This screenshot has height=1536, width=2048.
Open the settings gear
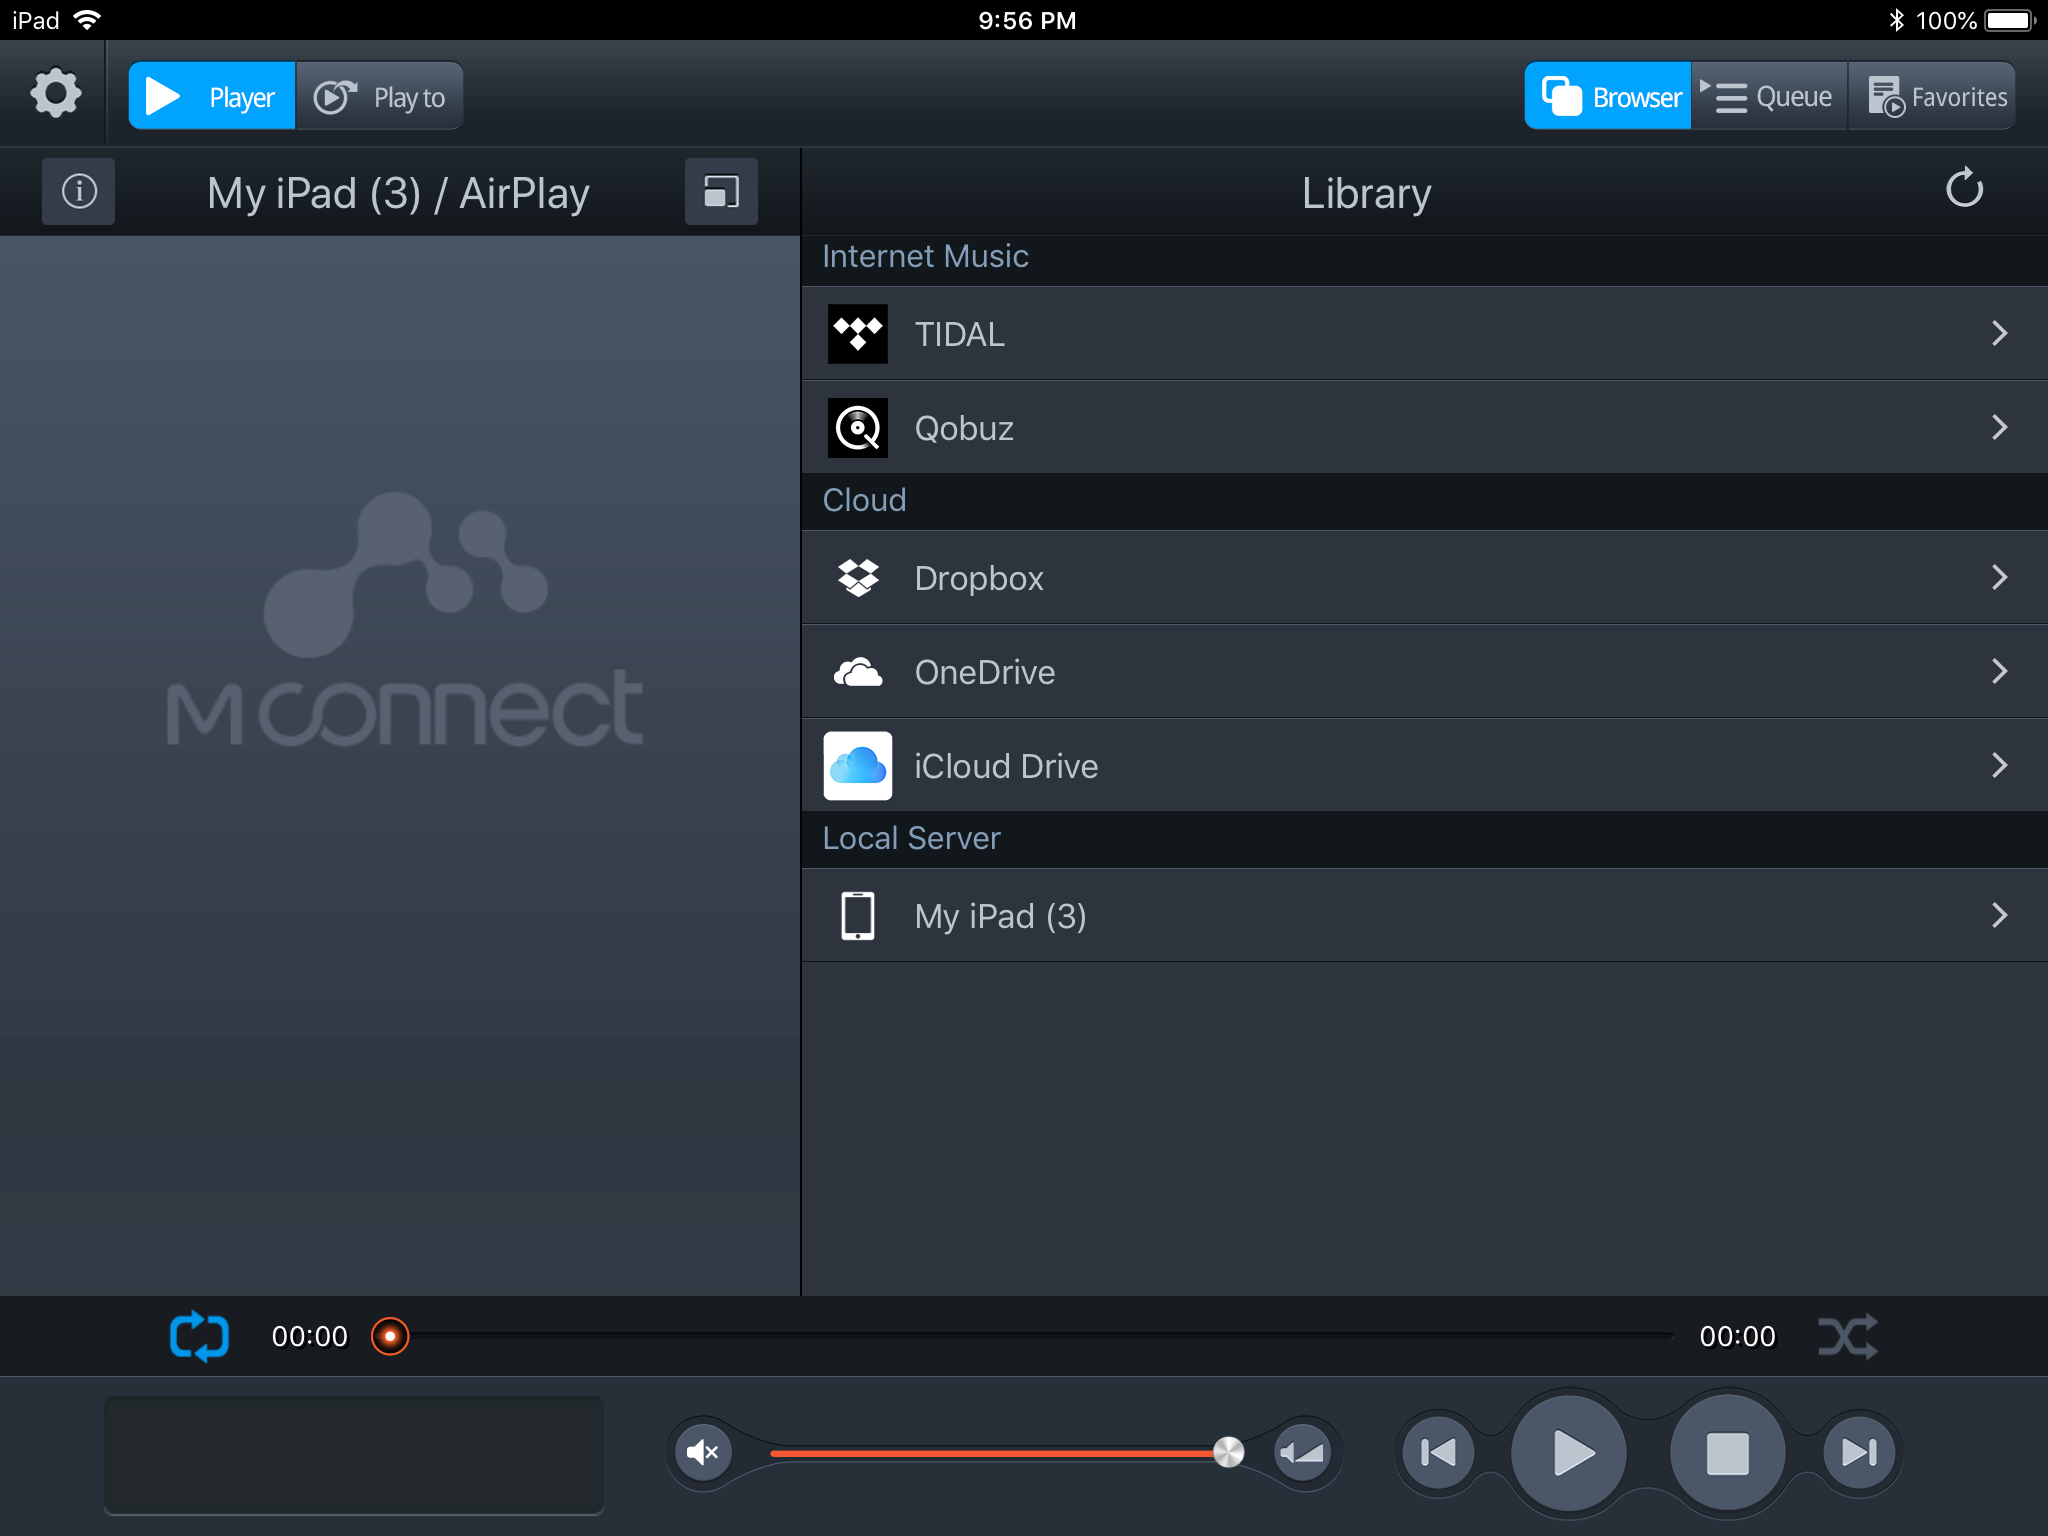[x=55, y=94]
